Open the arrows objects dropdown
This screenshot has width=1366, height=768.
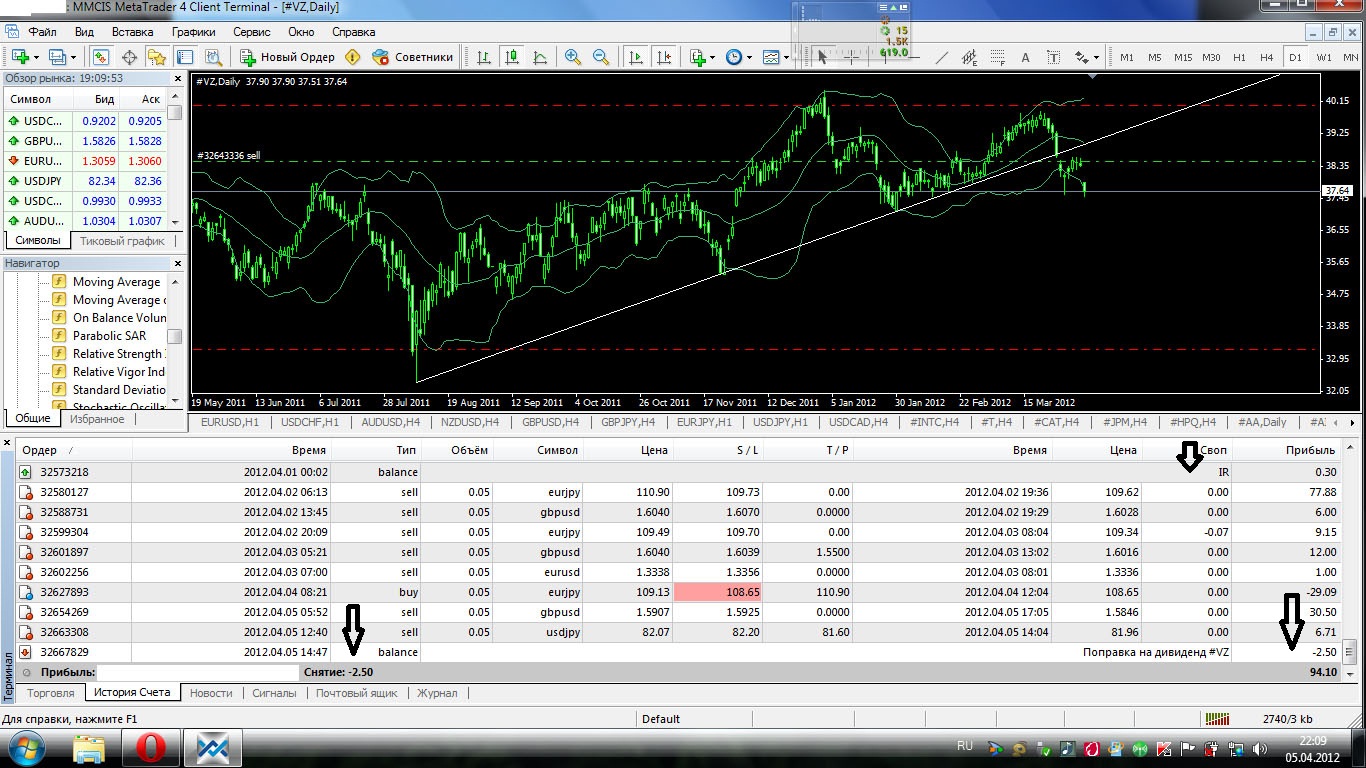click(x=1097, y=57)
